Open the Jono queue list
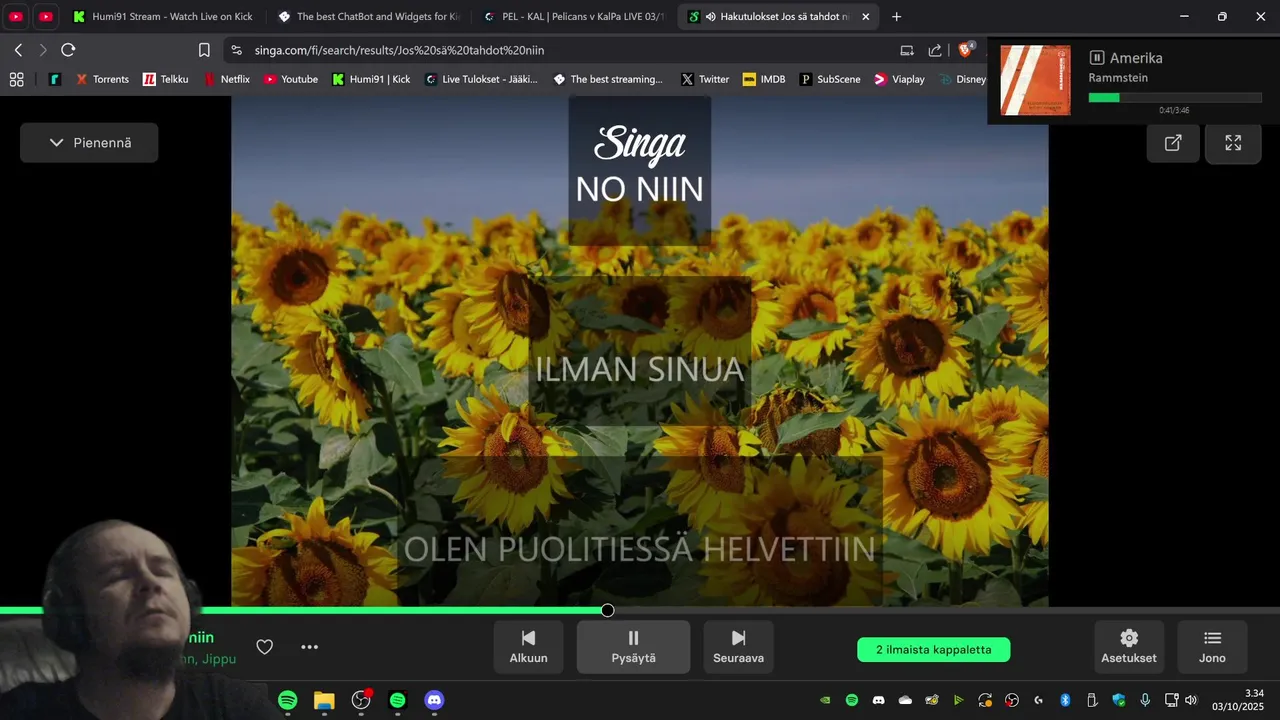This screenshot has height=720, width=1280. [x=1212, y=647]
